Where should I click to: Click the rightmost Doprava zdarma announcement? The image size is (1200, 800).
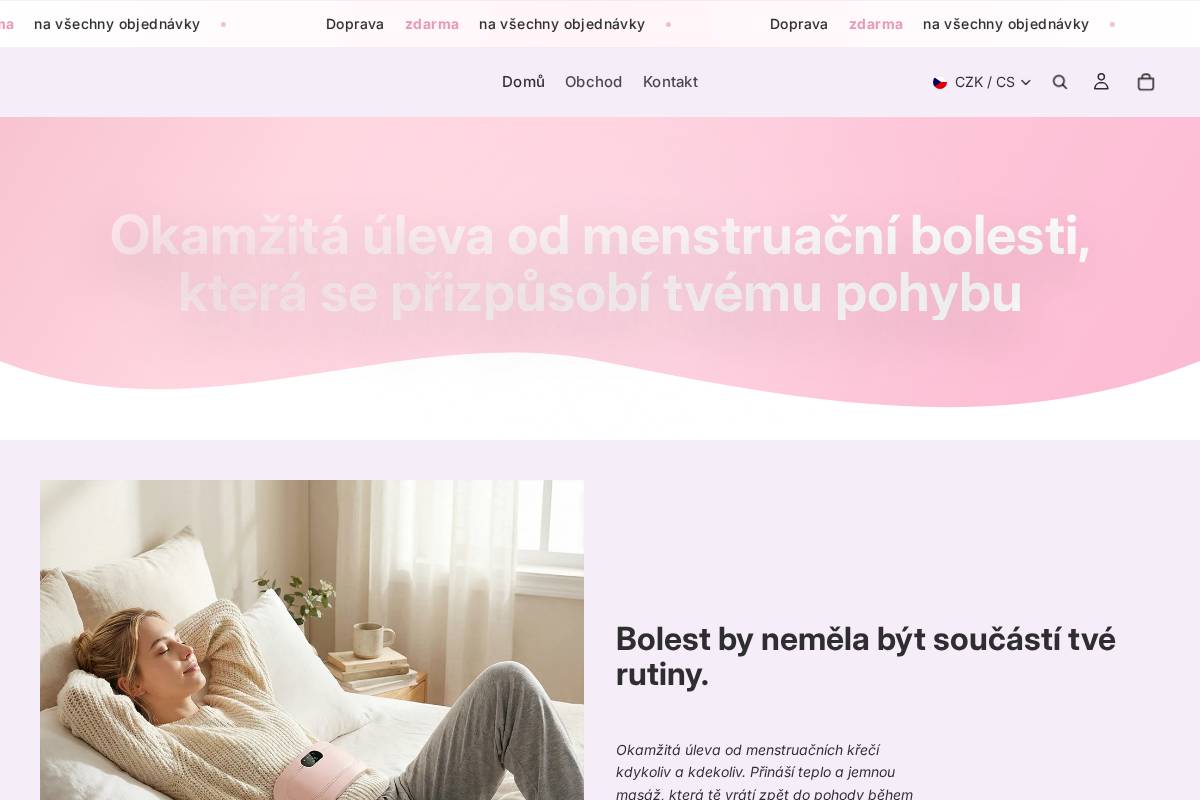pos(929,24)
